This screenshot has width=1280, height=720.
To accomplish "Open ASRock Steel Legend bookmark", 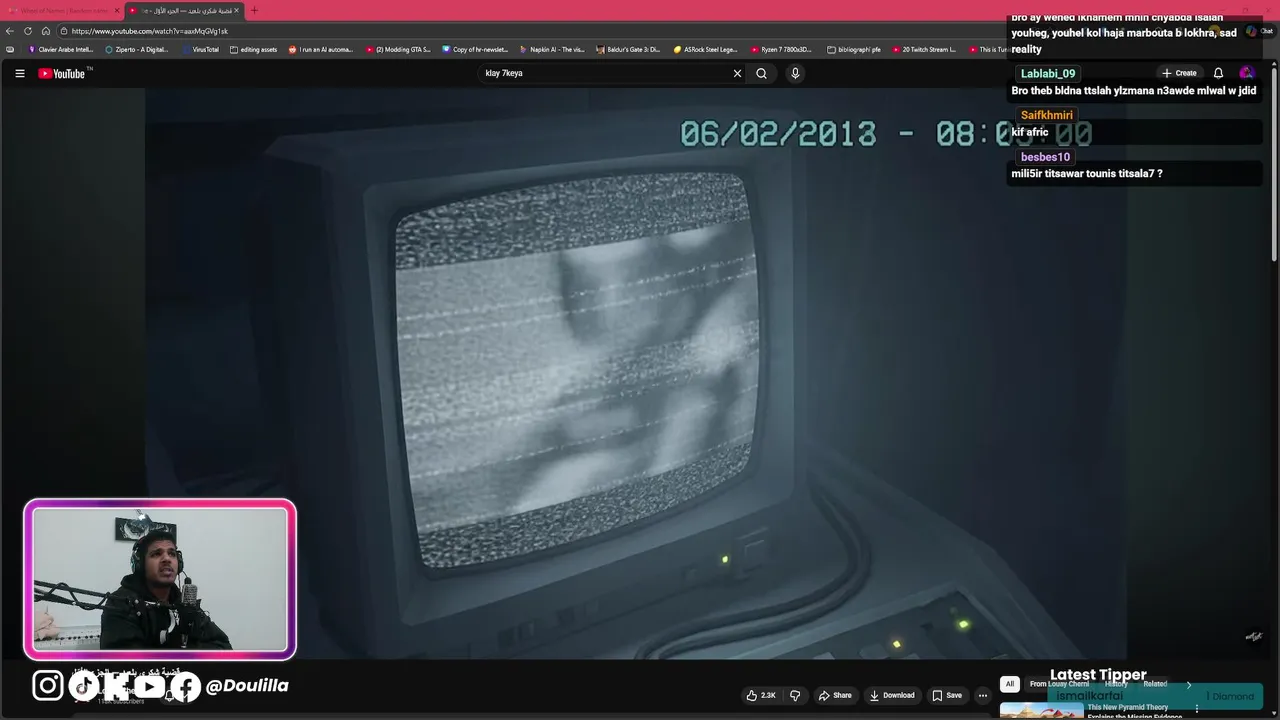I will [706, 49].
